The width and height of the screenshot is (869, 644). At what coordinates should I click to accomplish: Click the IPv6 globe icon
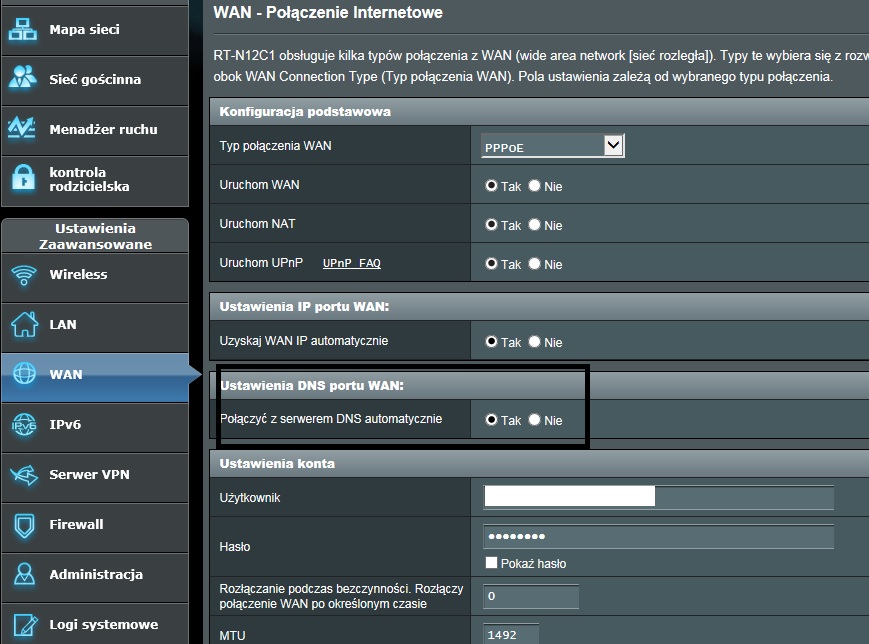(x=24, y=425)
